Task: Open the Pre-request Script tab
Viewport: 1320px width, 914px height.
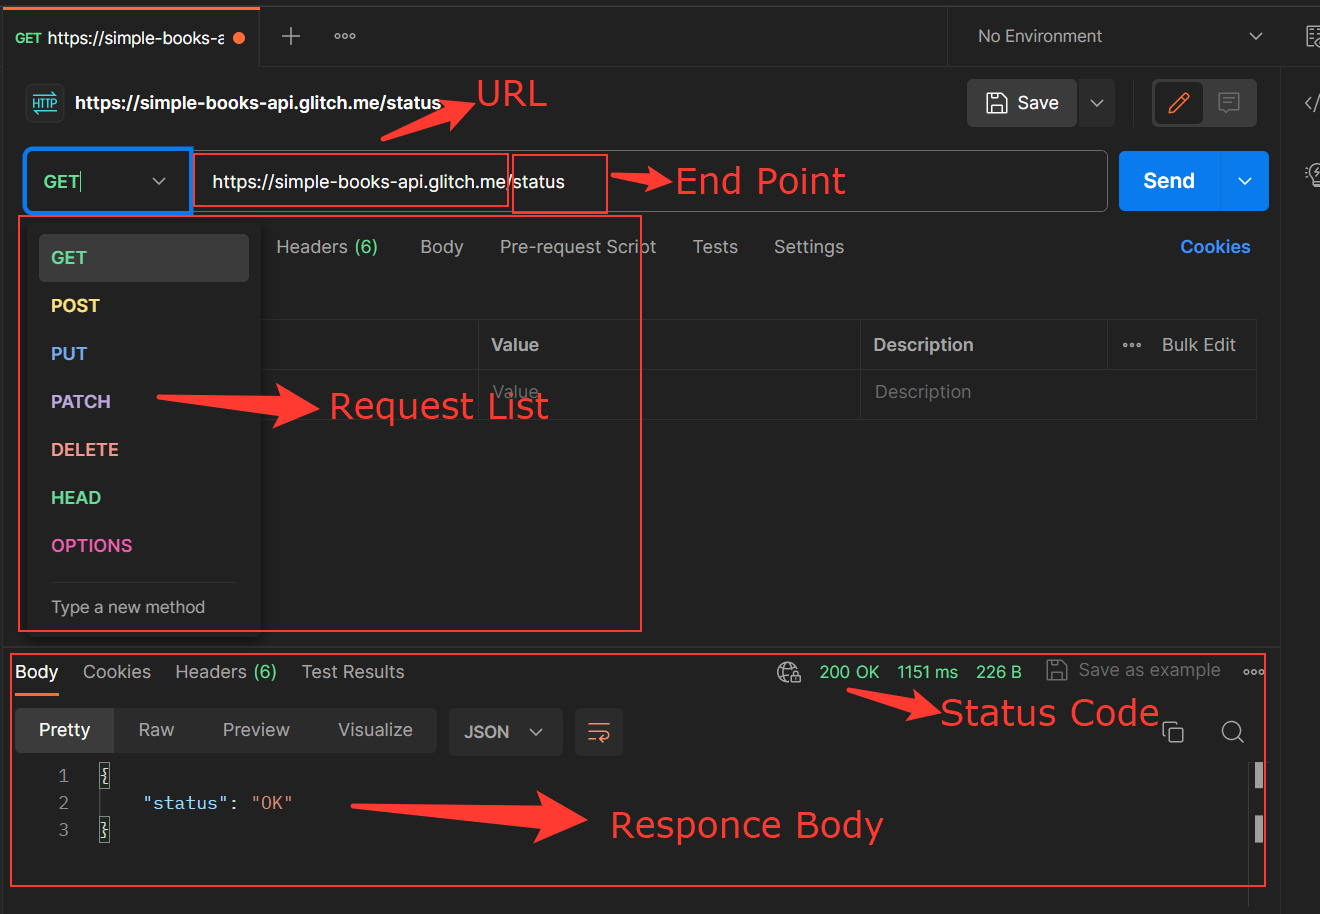Action: [x=578, y=247]
